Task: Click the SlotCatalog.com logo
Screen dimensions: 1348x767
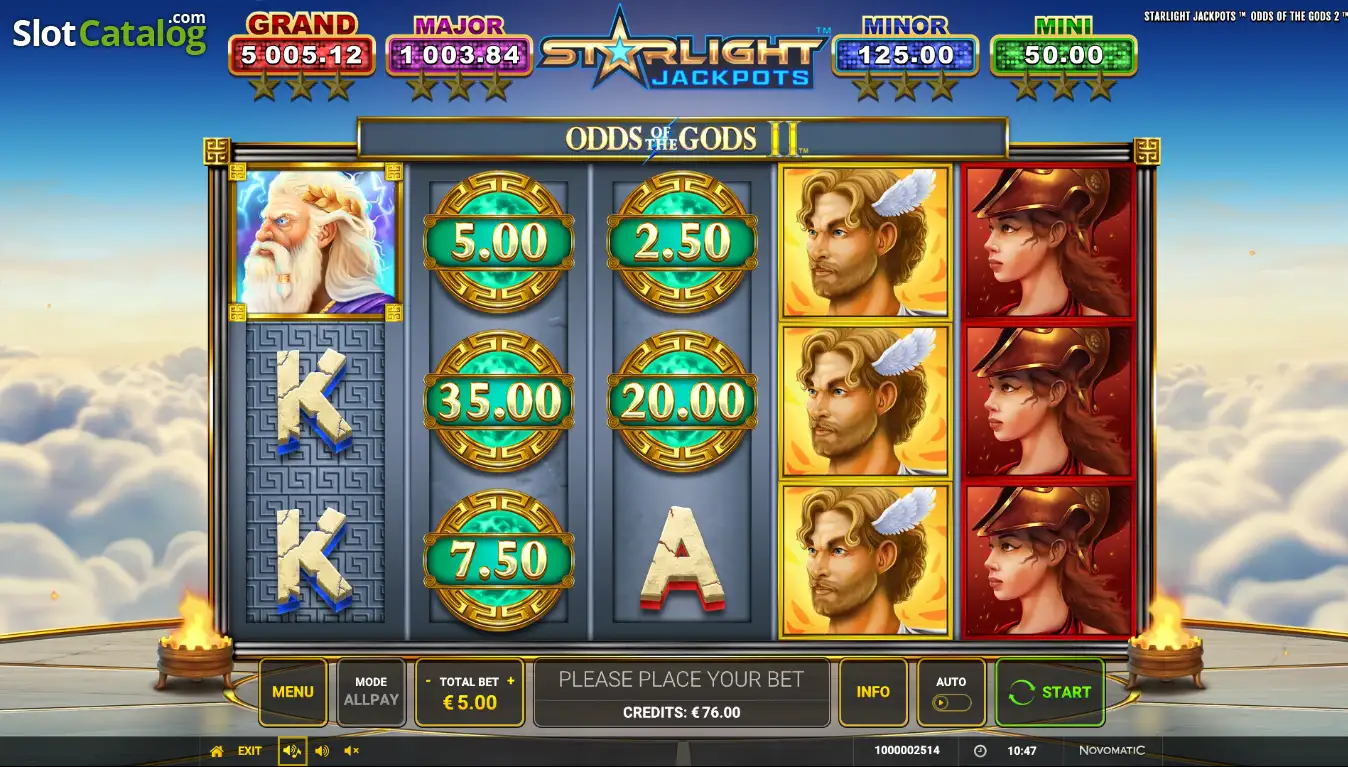Action: [109, 32]
